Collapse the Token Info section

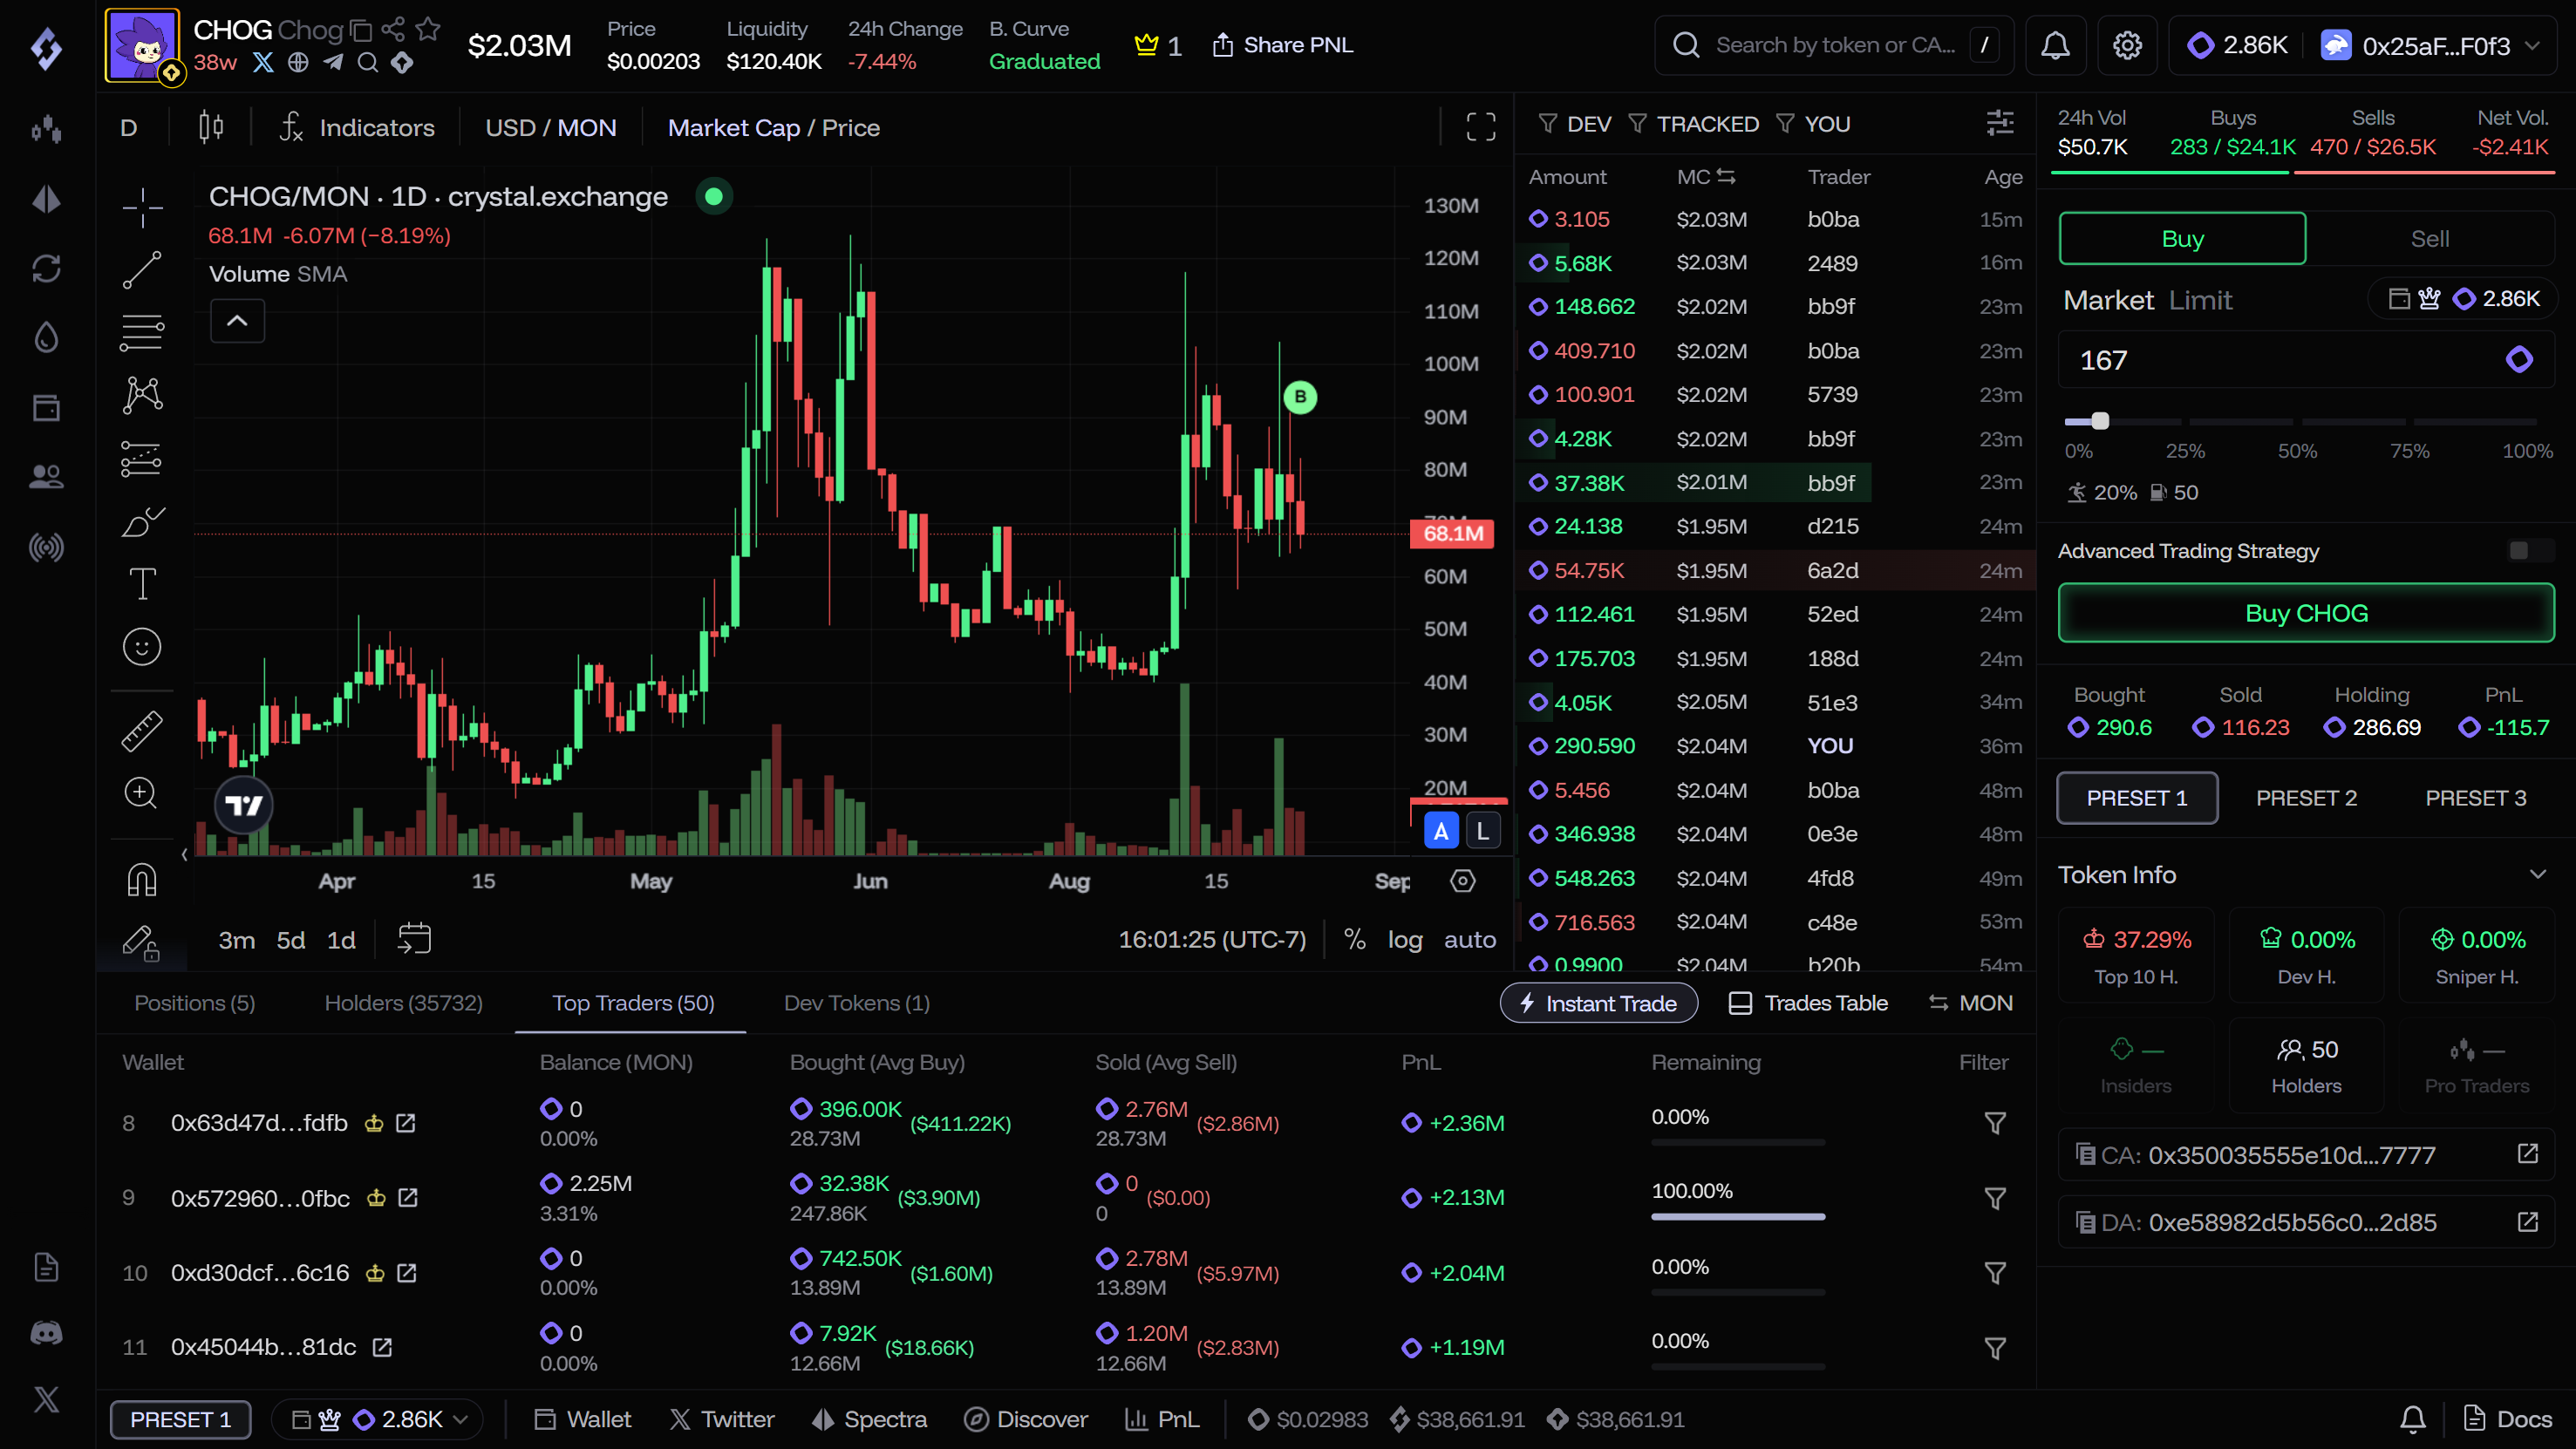coord(2537,875)
